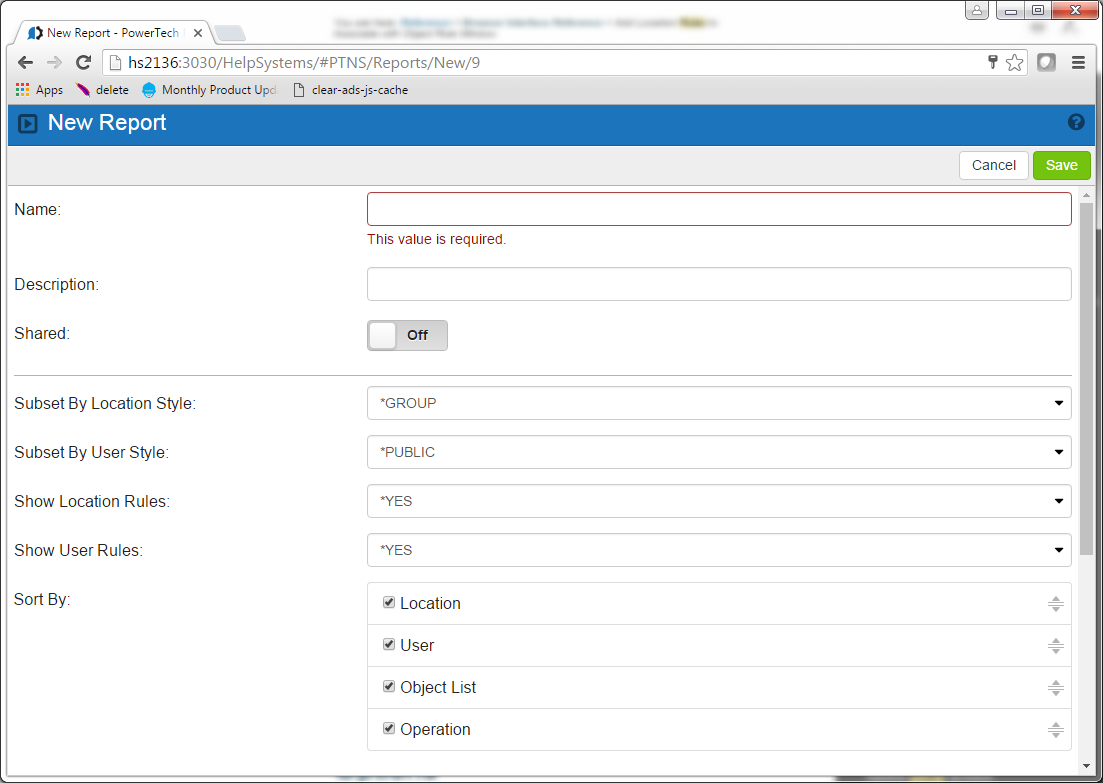
Task: Click the reorder handle for Location row
Action: [x=1055, y=604]
